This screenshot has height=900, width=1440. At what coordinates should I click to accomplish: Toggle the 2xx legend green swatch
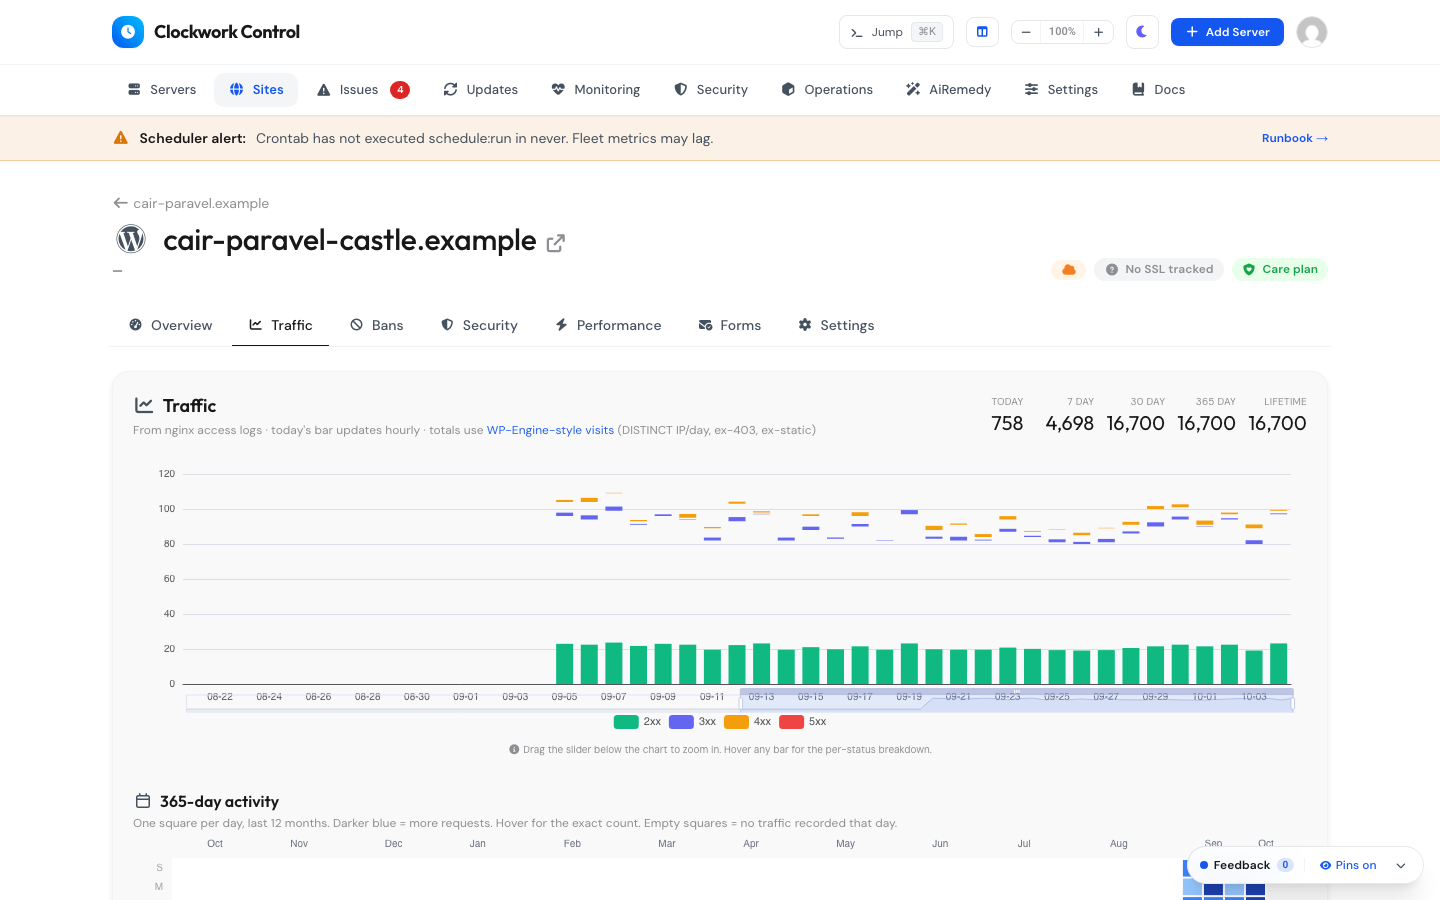click(626, 722)
